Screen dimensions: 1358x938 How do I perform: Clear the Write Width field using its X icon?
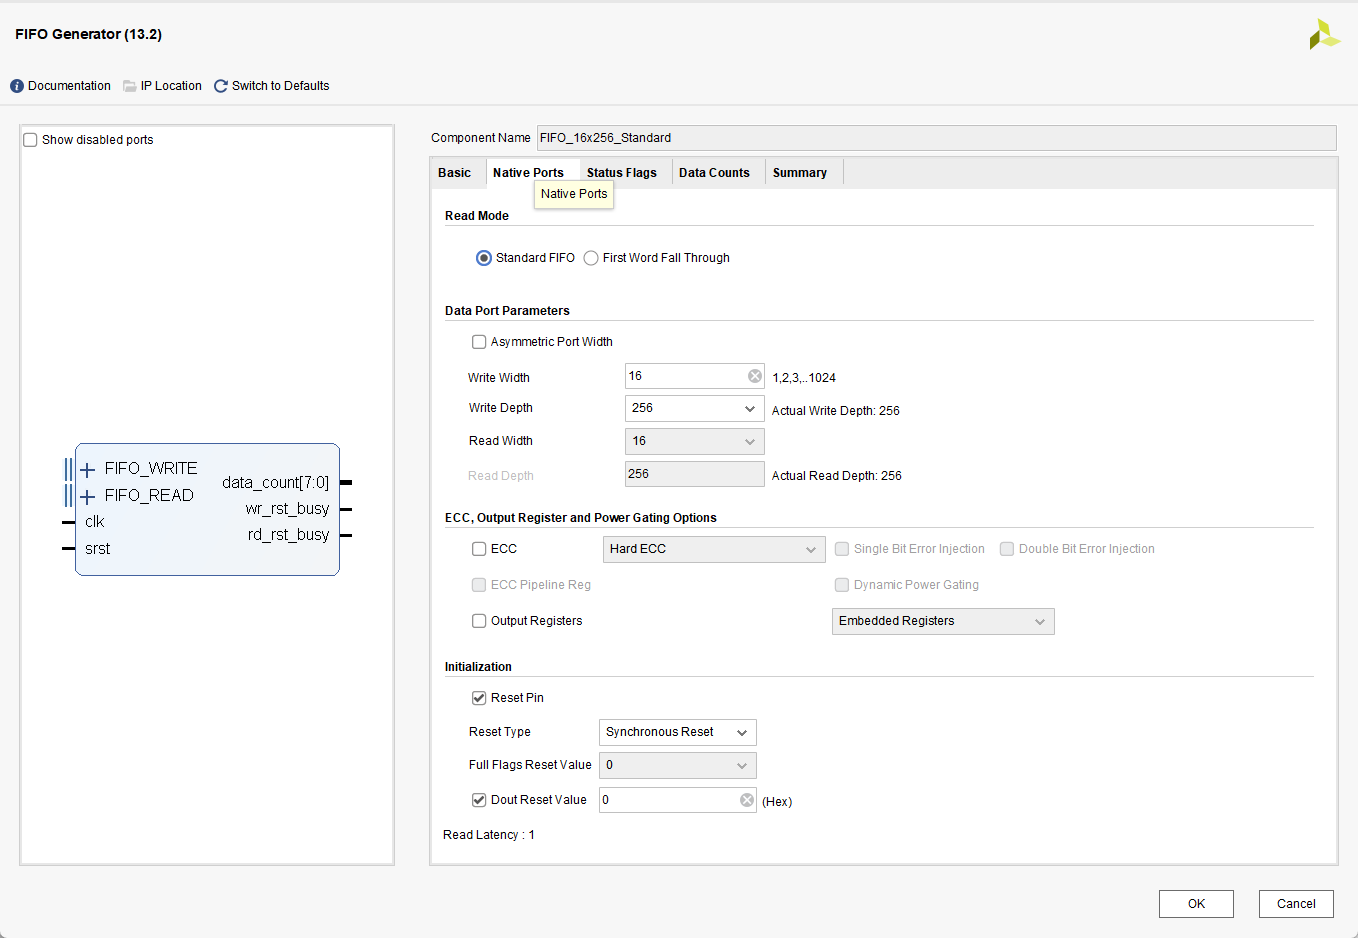tap(755, 376)
